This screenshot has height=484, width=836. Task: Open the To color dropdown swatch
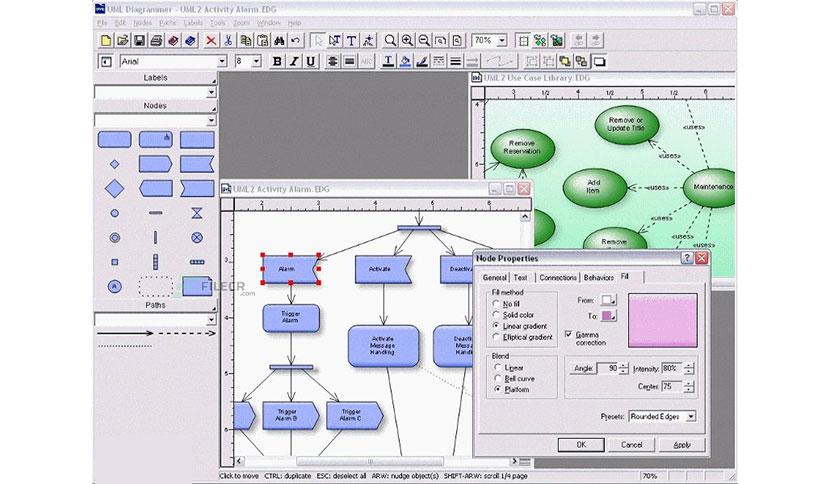(x=609, y=316)
